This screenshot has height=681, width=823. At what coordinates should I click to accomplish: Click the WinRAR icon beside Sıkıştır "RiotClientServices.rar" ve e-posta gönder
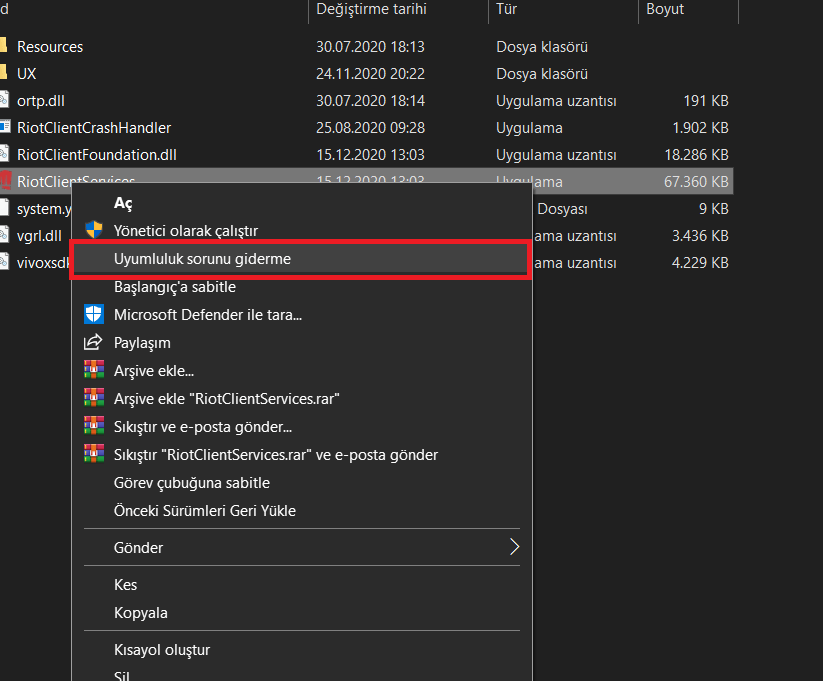click(x=94, y=454)
